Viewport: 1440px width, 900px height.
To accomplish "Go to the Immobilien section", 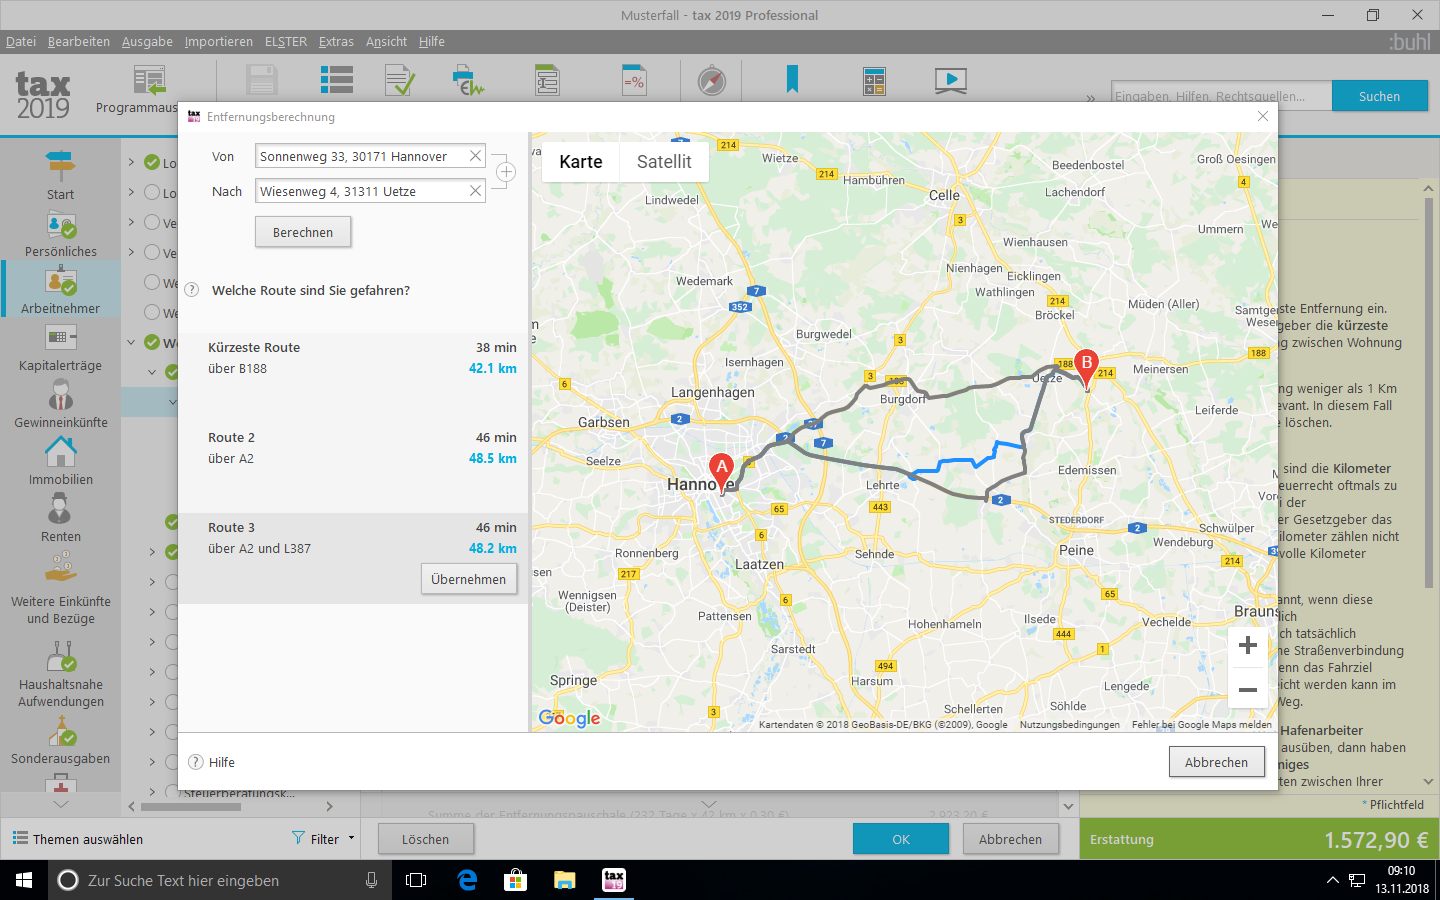I will click(60, 462).
